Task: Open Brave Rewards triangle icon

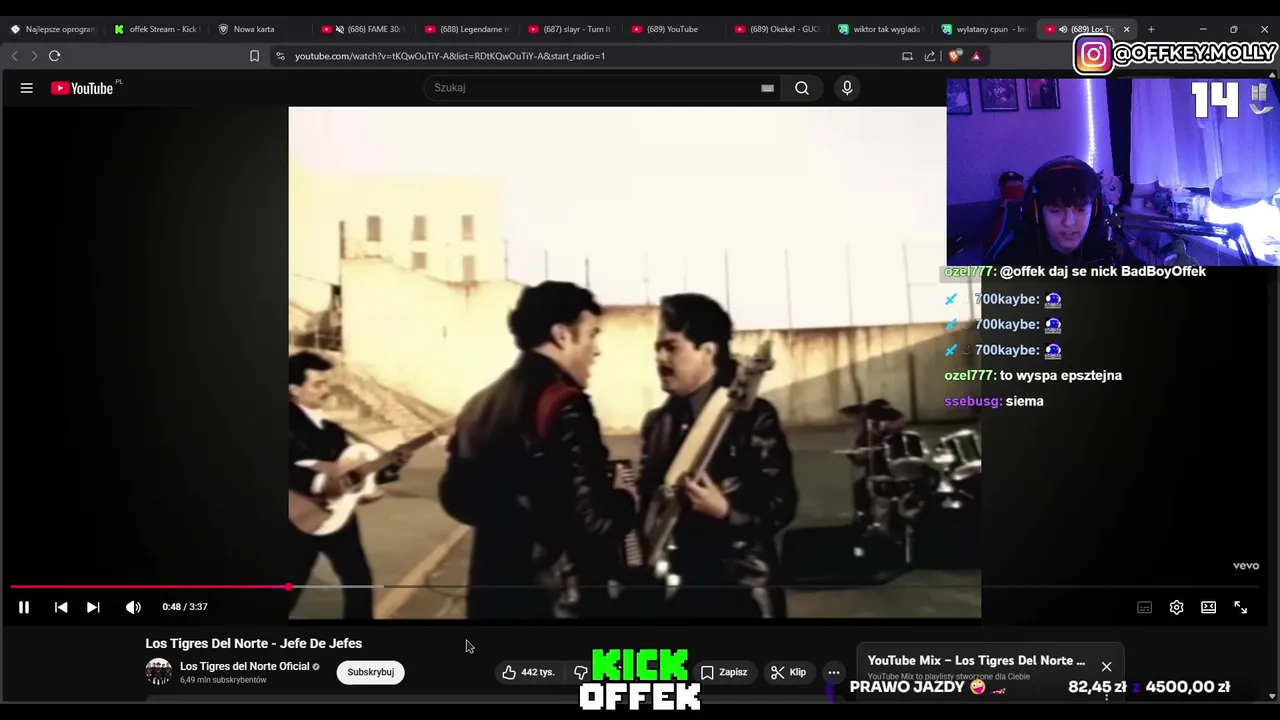Action: tap(976, 56)
